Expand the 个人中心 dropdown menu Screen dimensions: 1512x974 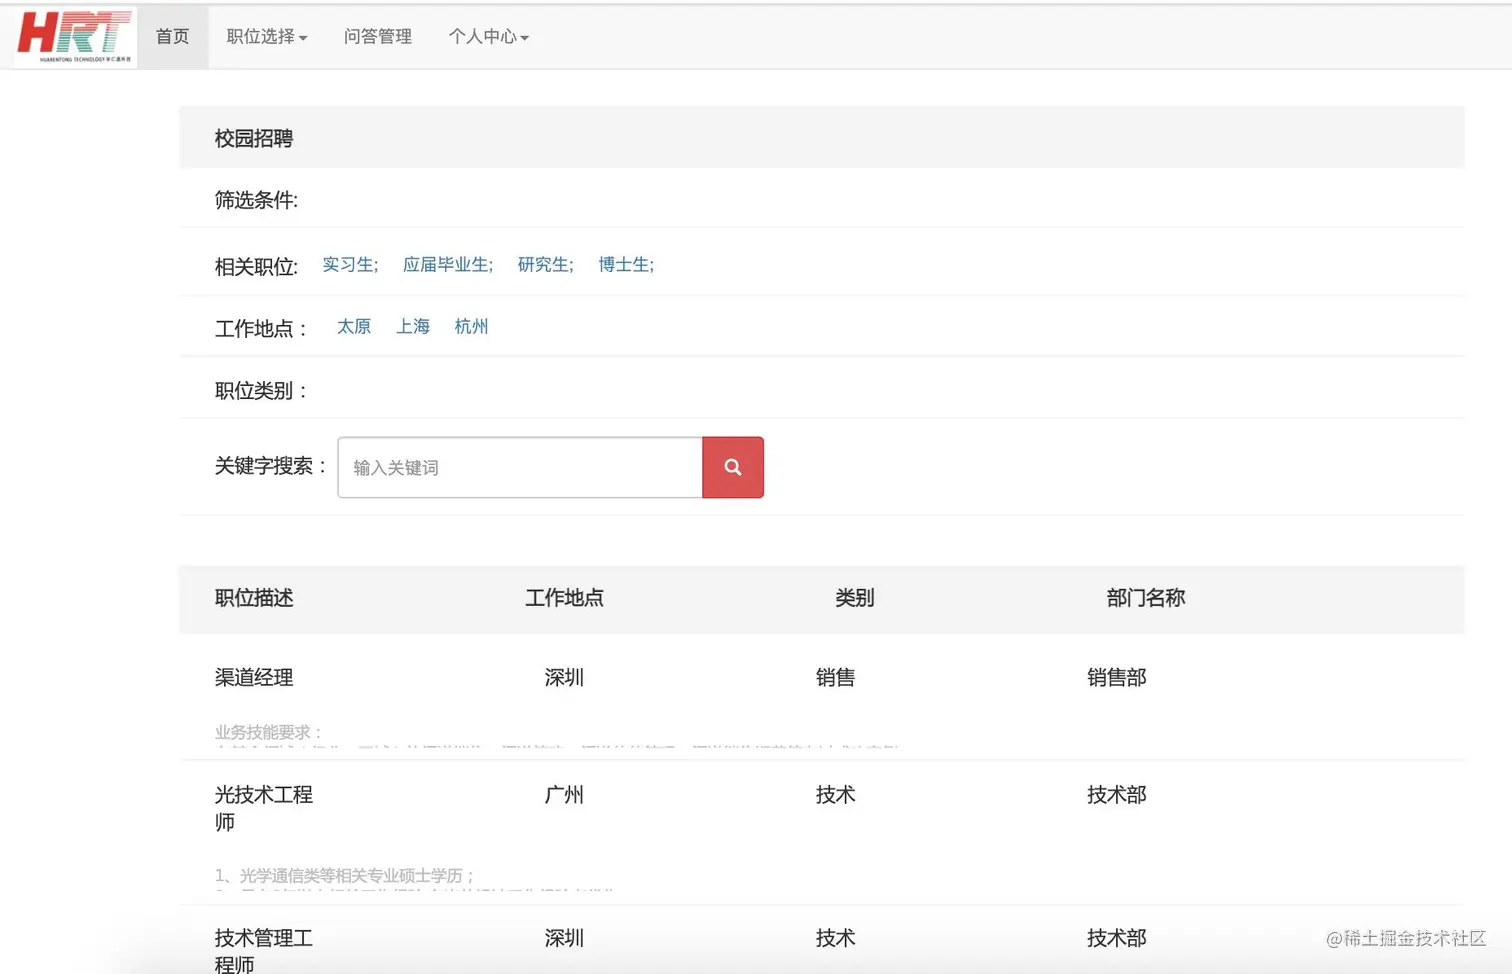coord(489,37)
